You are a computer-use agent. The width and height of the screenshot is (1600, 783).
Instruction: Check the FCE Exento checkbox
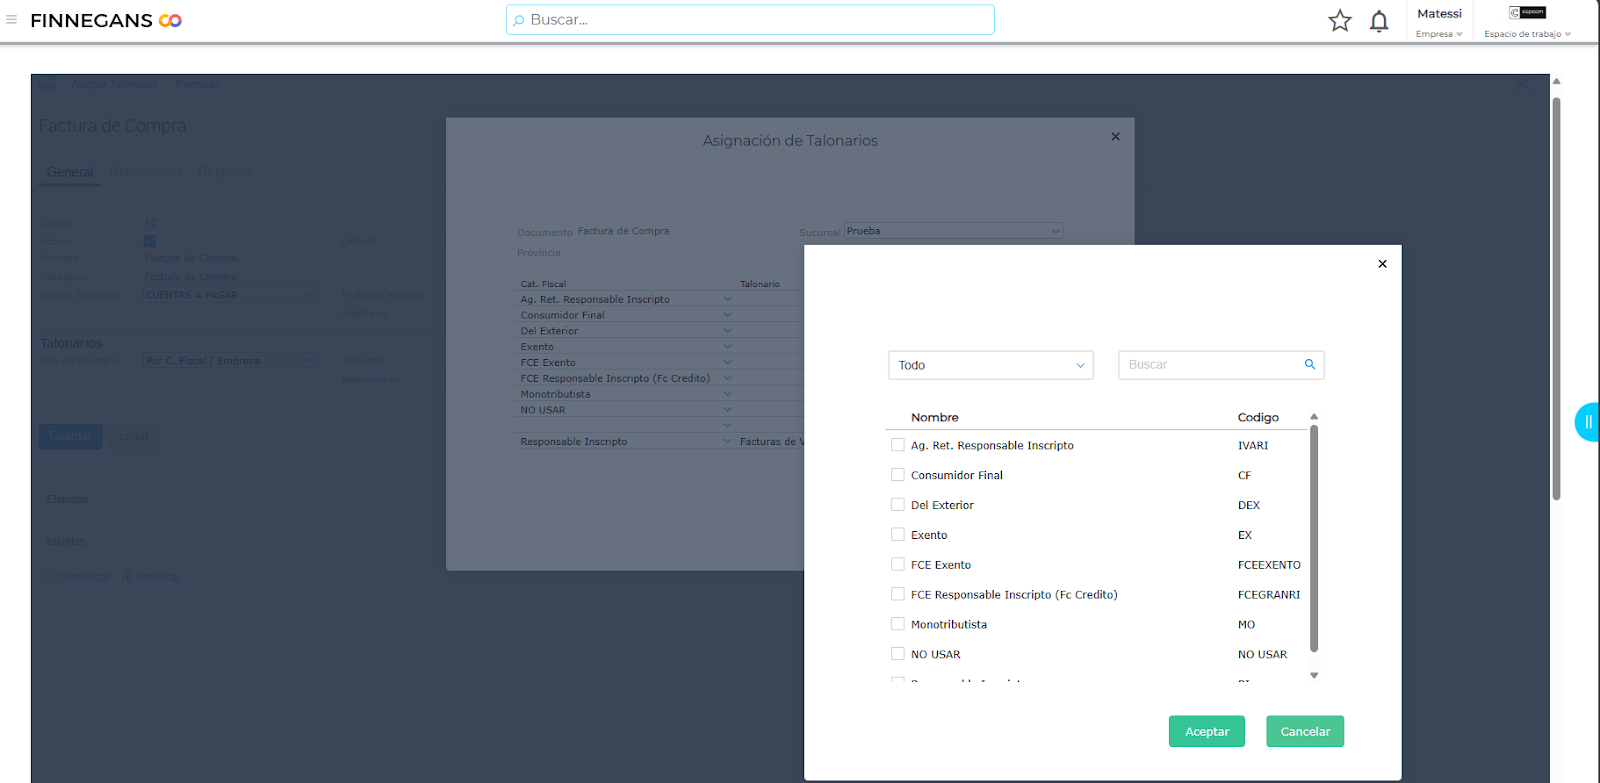(898, 565)
